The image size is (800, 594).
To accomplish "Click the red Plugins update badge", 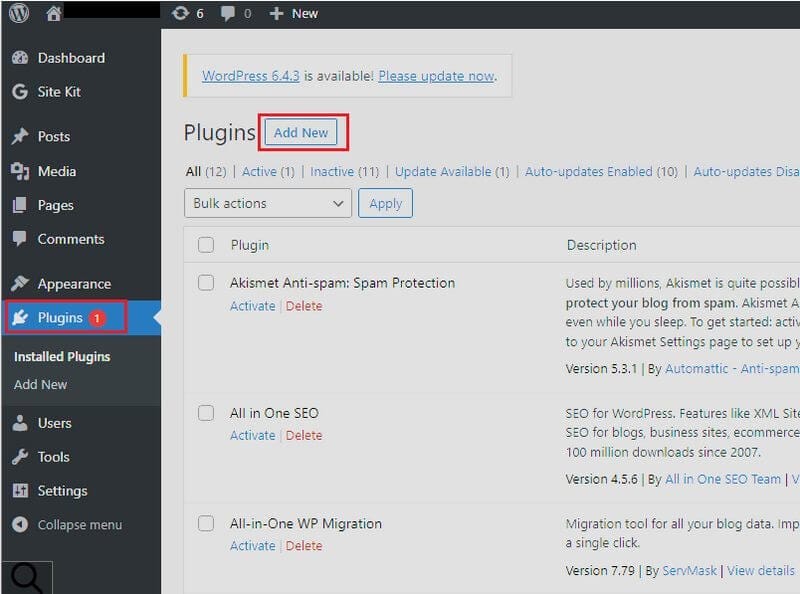I will pyautogui.click(x=96, y=318).
